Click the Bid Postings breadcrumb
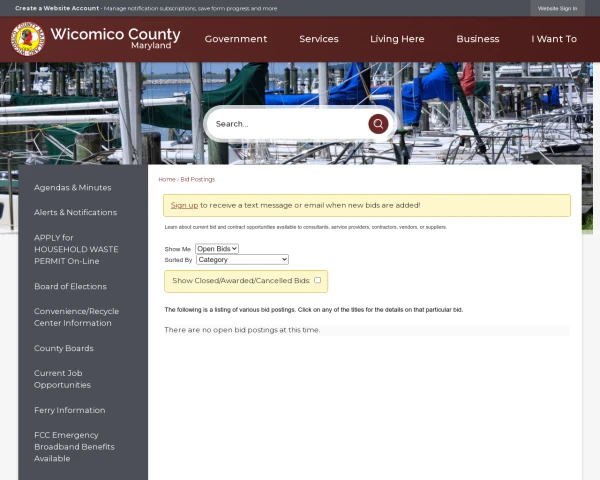Viewport: 600px width, 480px height. point(197,179)
